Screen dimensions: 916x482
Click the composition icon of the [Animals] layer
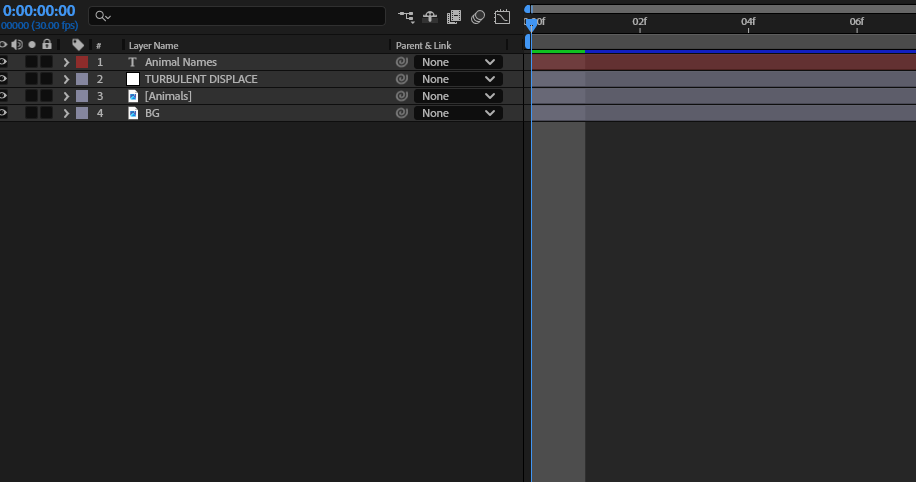133,96
